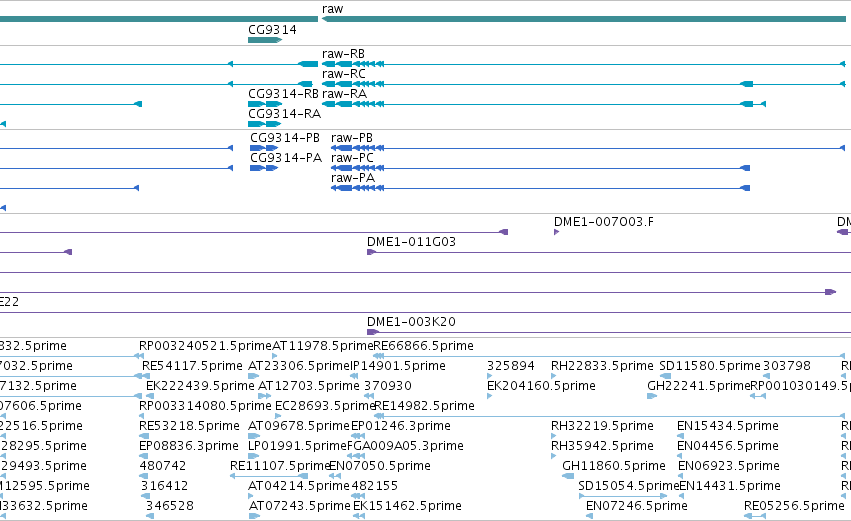The image size is (851, 521).
Task: Select the EK222439.5prime EST label
Action: point(200,386)
